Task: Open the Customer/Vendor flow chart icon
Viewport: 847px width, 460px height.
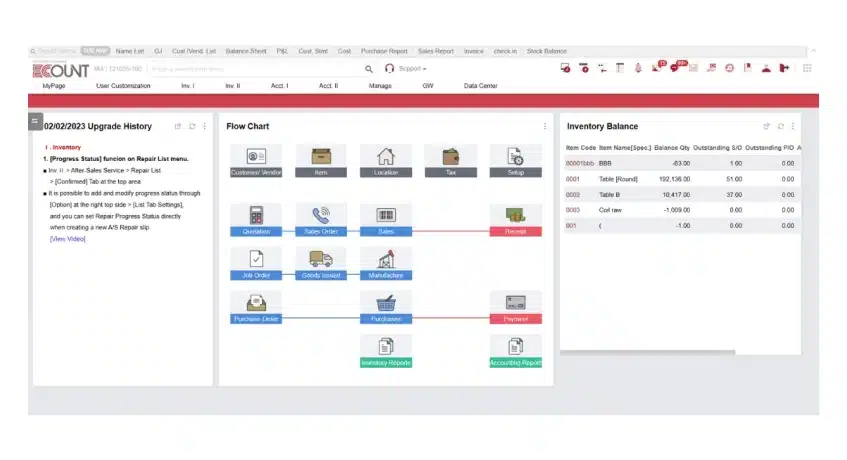Action: point(256,157)
